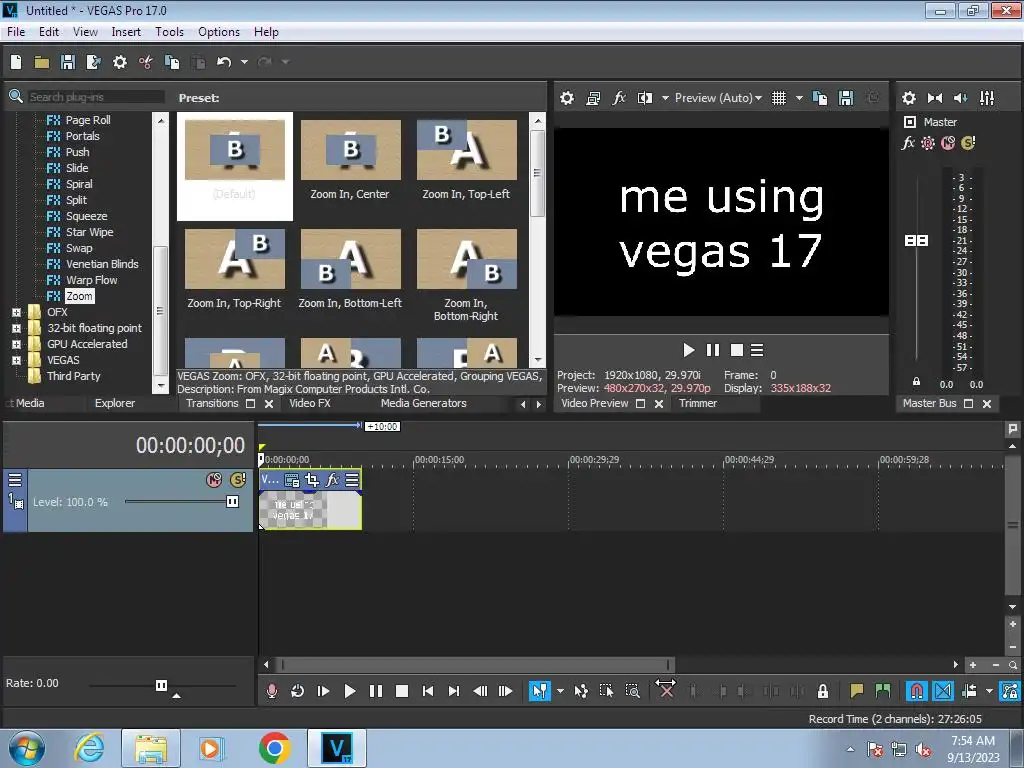This screenshot has height=768, width=1024.
Task: Open a project with the folder icon
Action: pyautogui.click(x=42, y=62)
